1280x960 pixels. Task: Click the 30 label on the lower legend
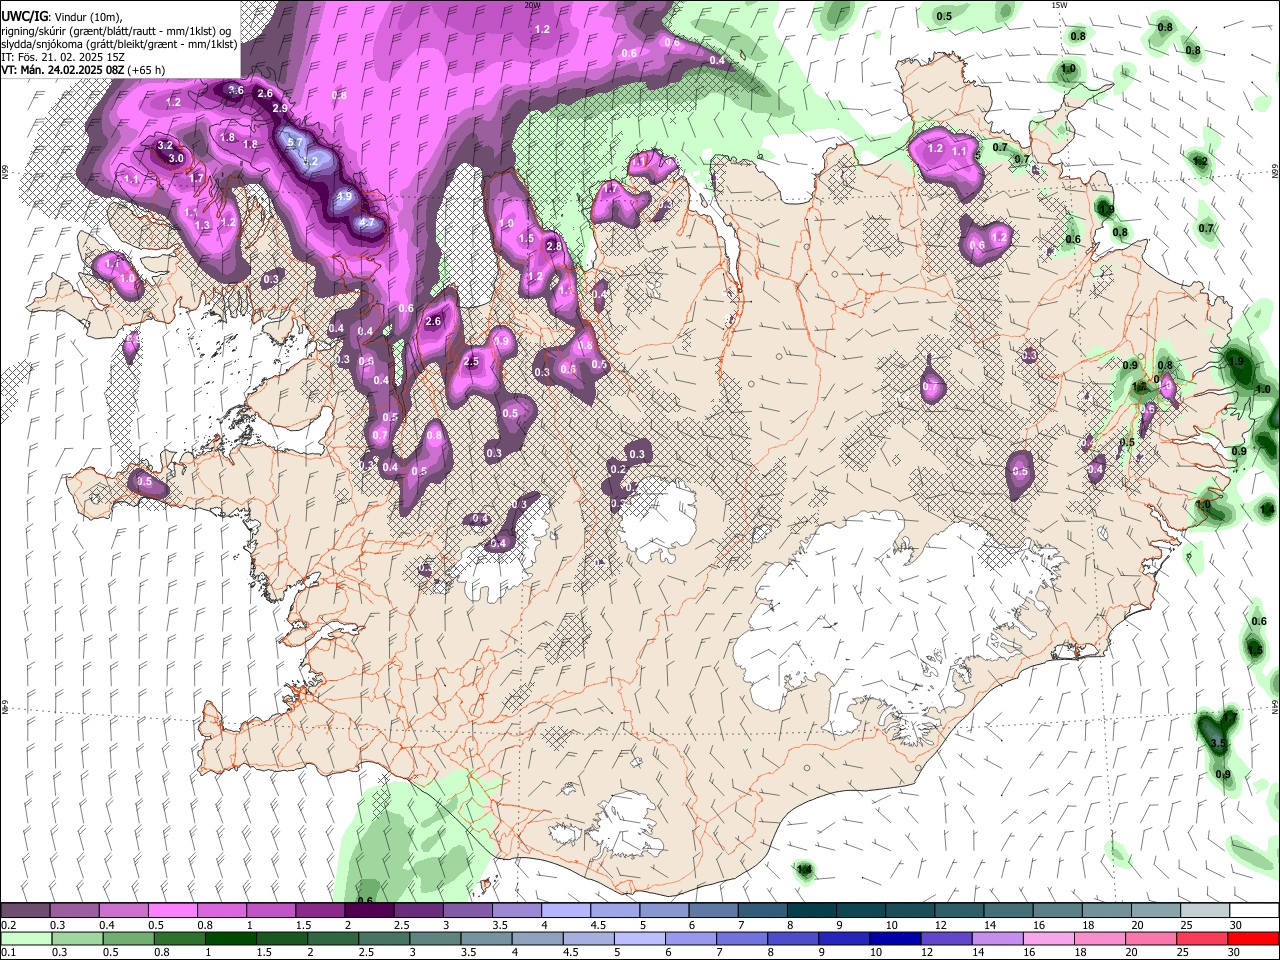(x=1235, y=952)
